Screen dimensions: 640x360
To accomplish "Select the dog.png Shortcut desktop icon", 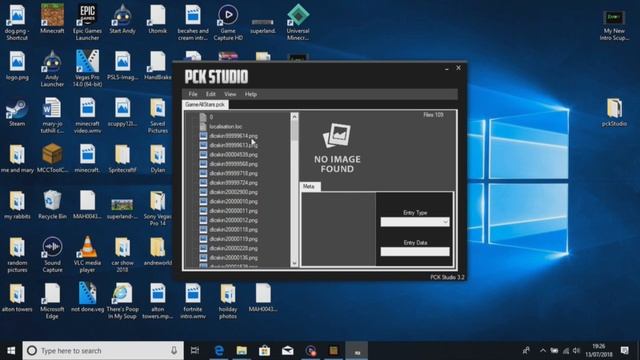I will pos(17,22).
